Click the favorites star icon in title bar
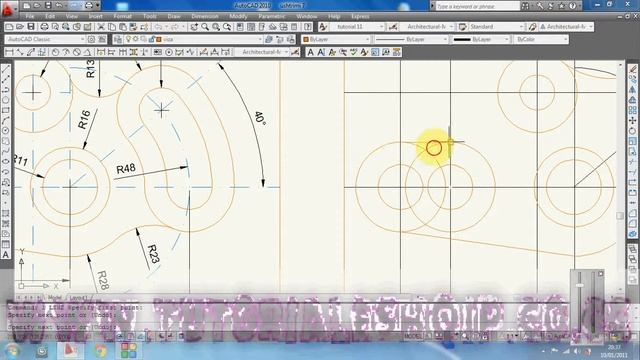The image size is (640, 360). 561,6
